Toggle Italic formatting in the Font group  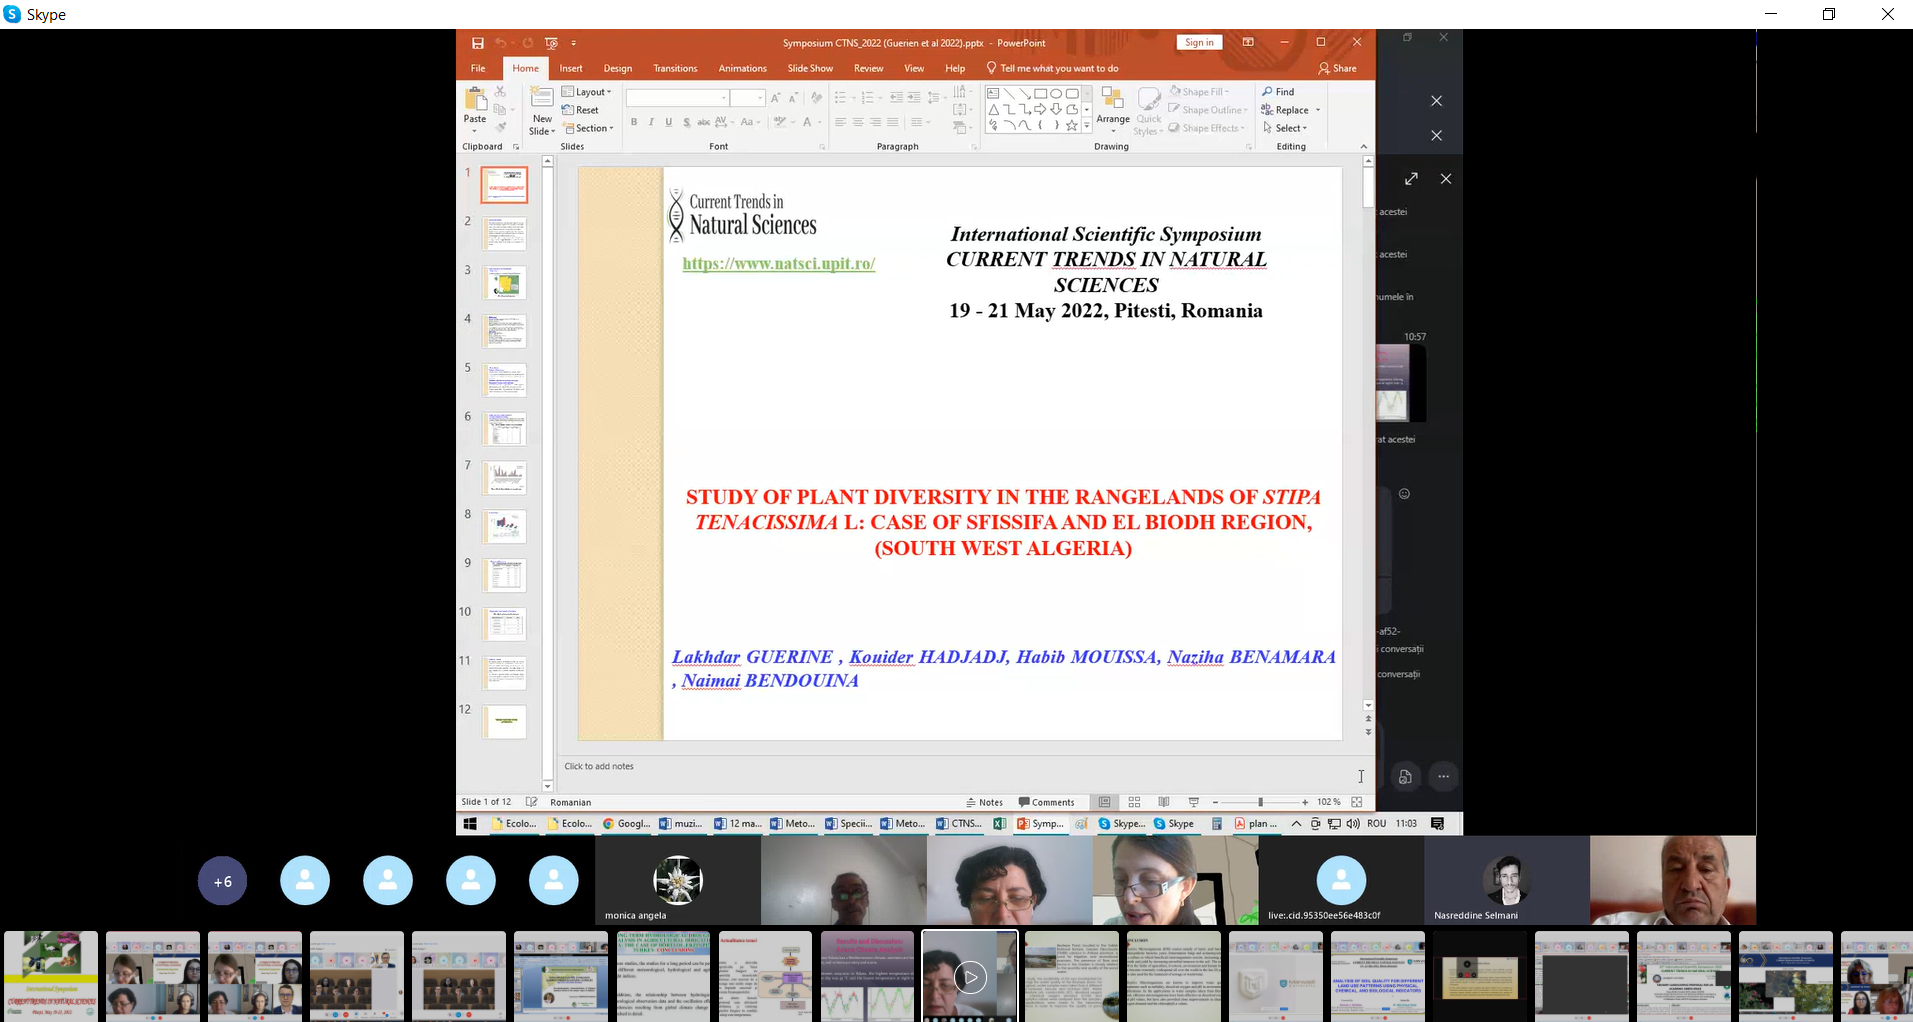(x=651, y=122)
